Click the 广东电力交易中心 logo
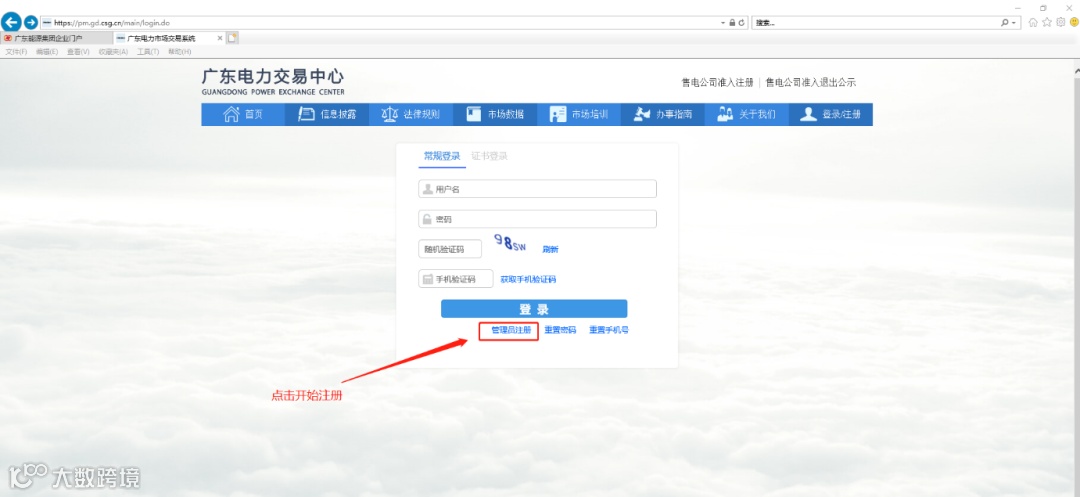Screen dimensions: 1080x497 click(x=273, y=81)
